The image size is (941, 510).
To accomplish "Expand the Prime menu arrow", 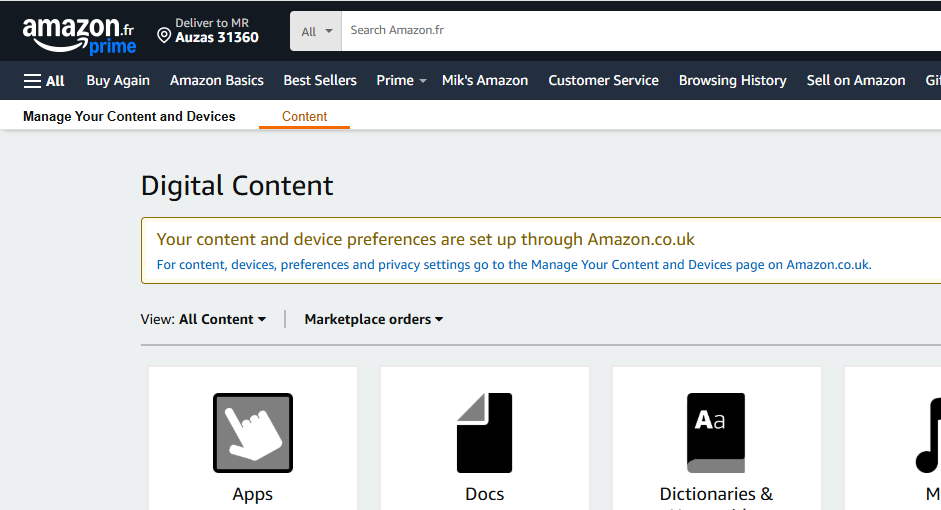I will (x=423, y=81).
